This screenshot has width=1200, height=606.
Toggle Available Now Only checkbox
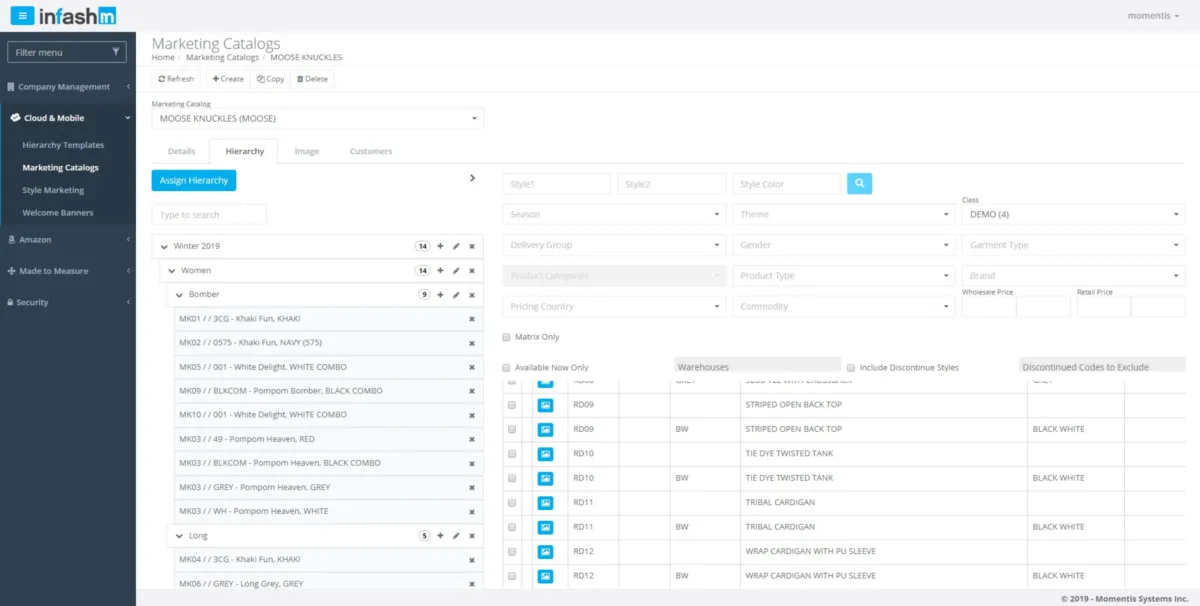(507, 368)
